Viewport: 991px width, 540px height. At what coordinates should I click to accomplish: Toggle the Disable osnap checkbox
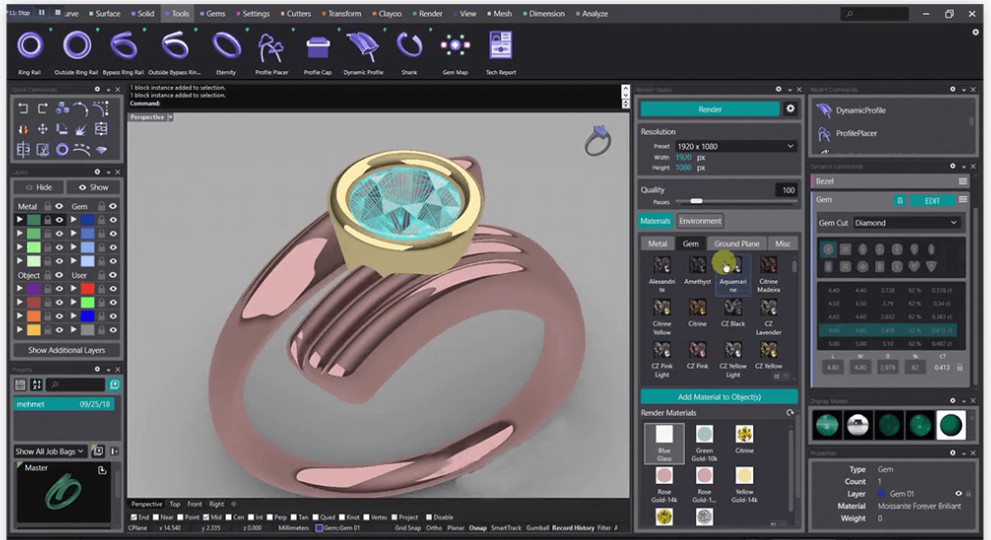430,517
